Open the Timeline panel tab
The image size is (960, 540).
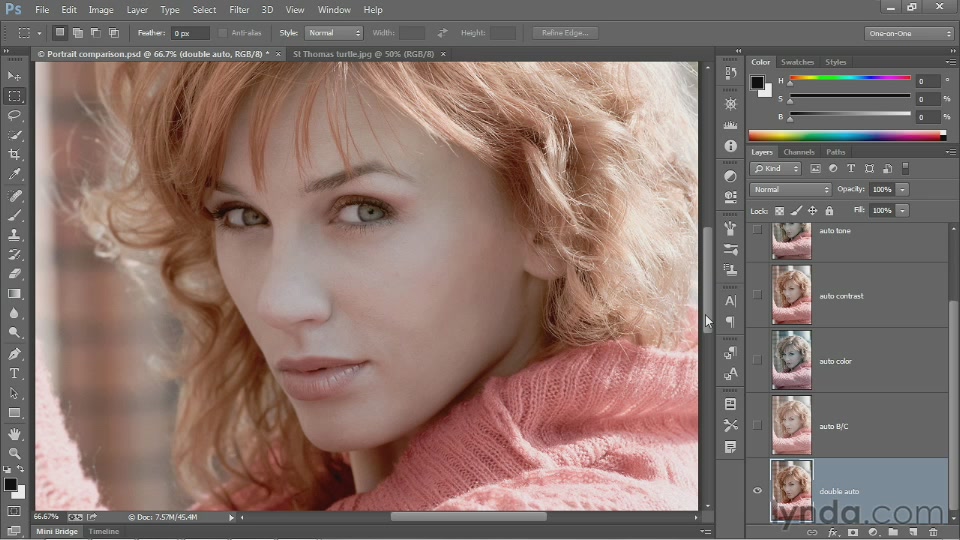point(103,531)
